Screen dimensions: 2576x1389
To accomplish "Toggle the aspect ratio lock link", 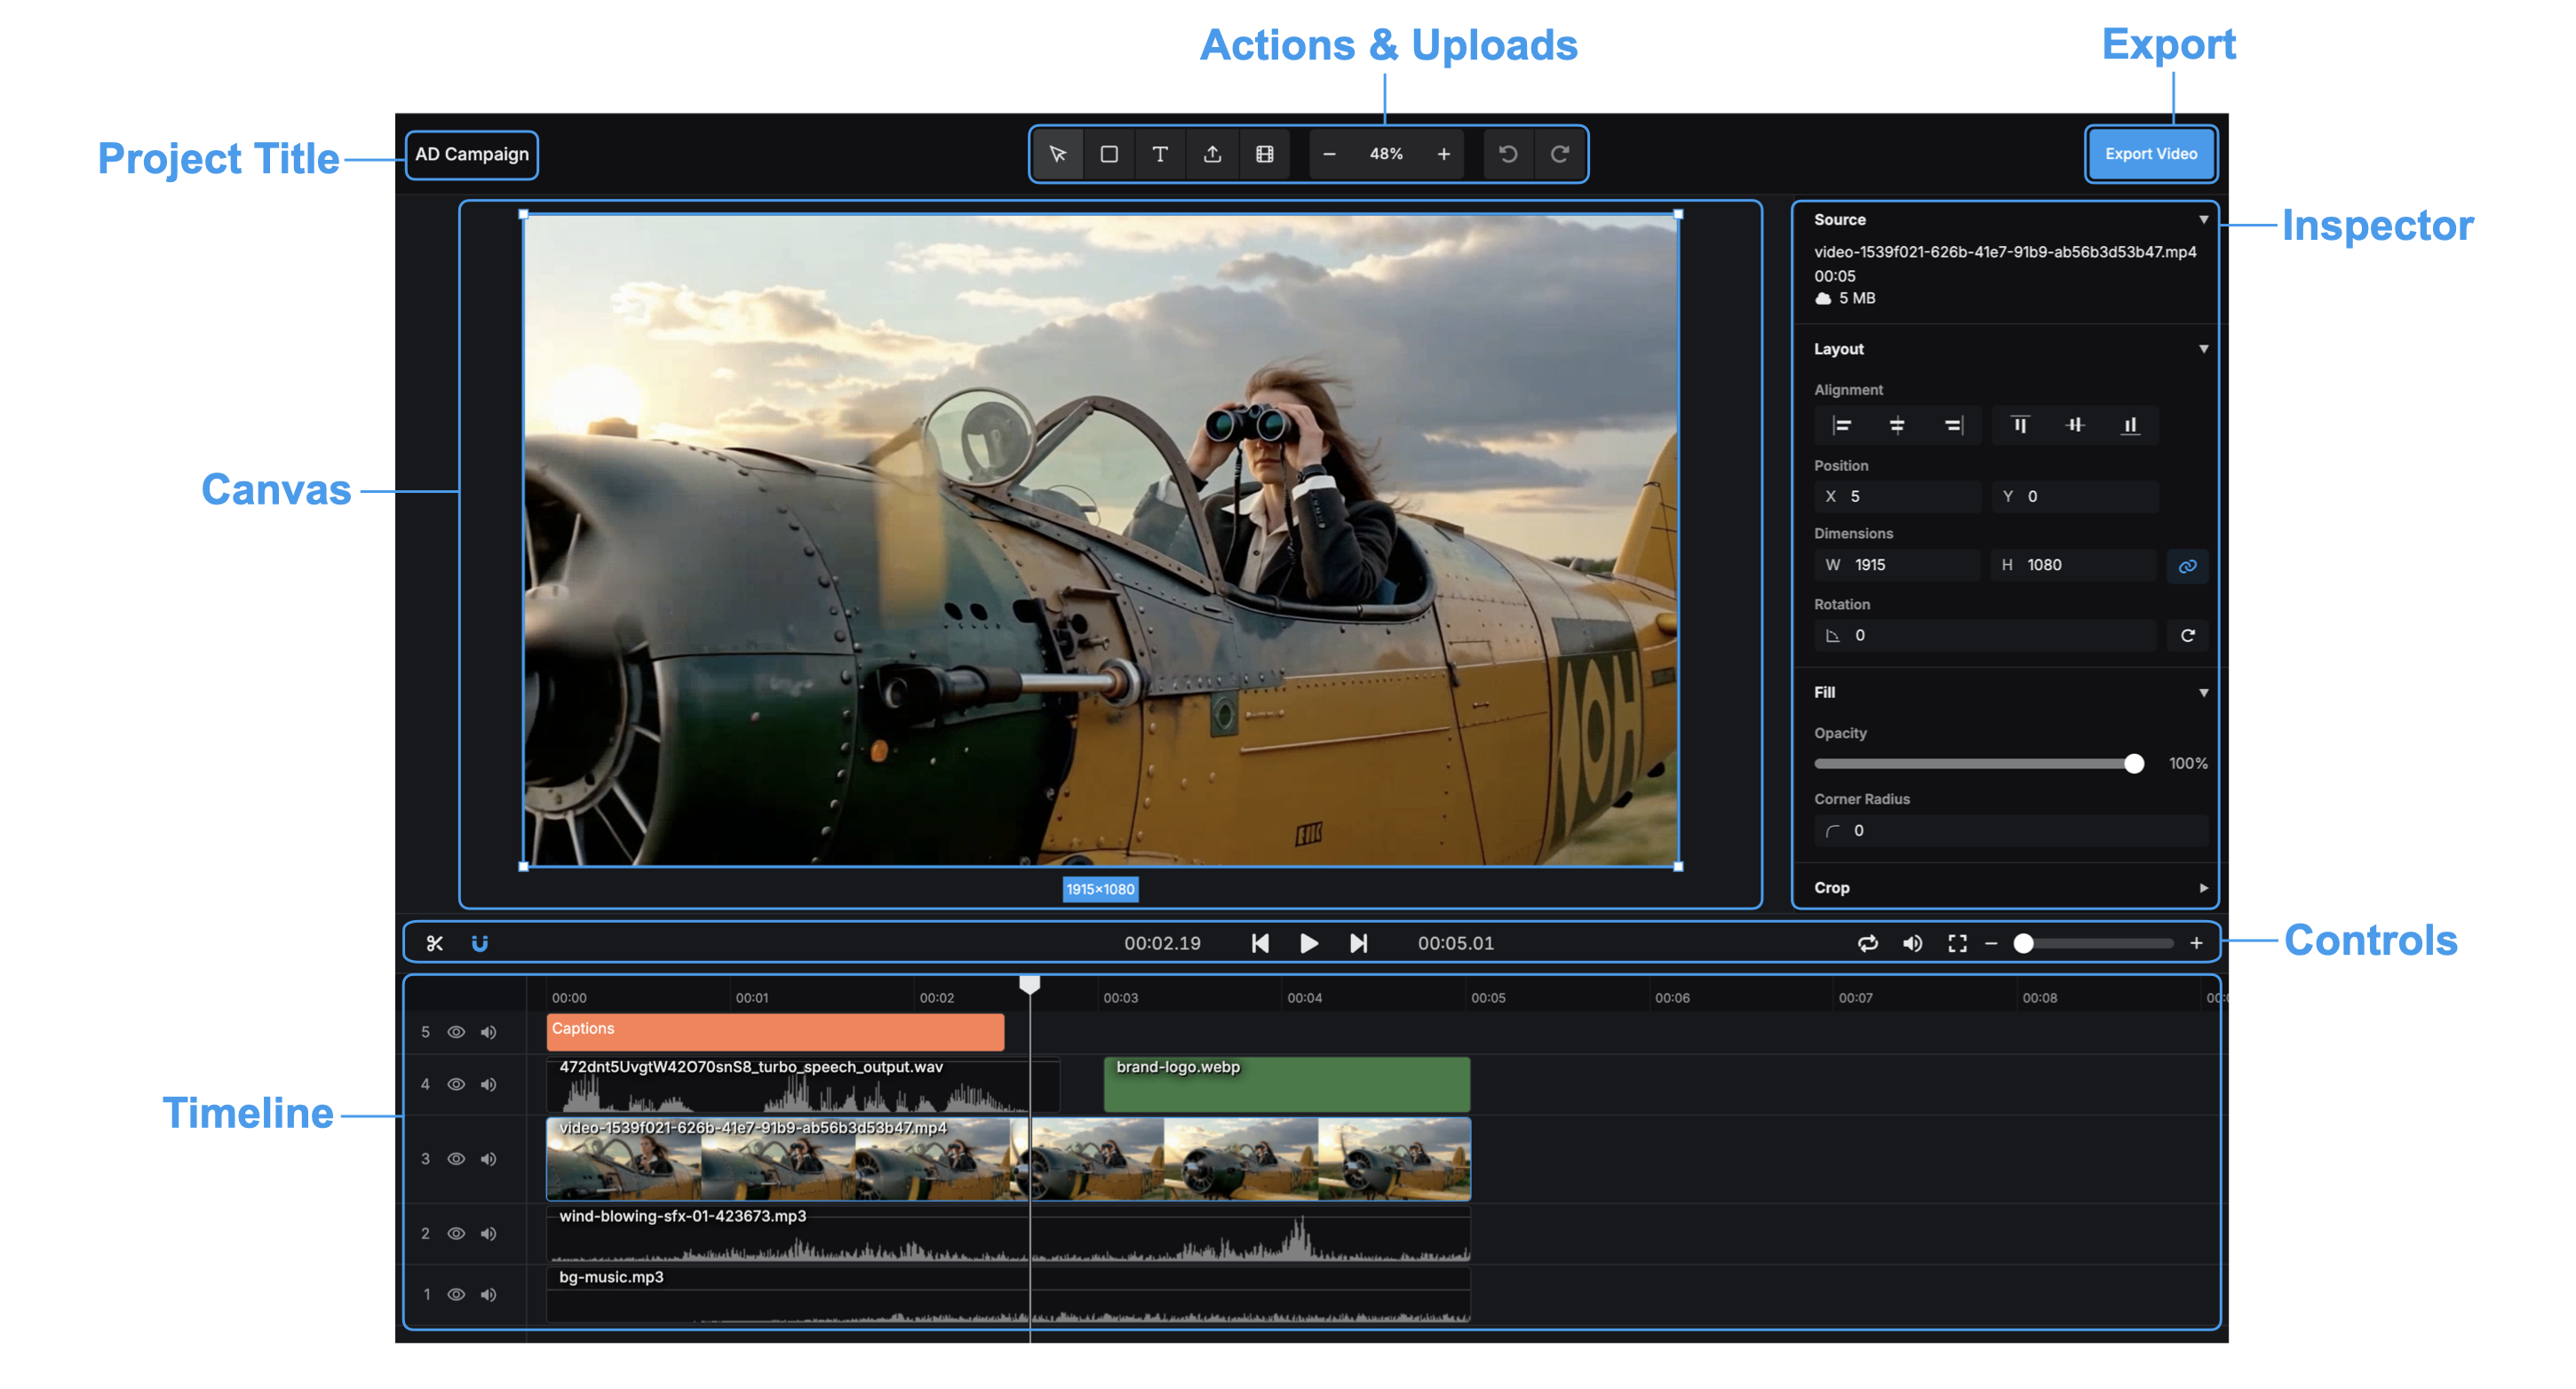I will [x=2187, y=566].
